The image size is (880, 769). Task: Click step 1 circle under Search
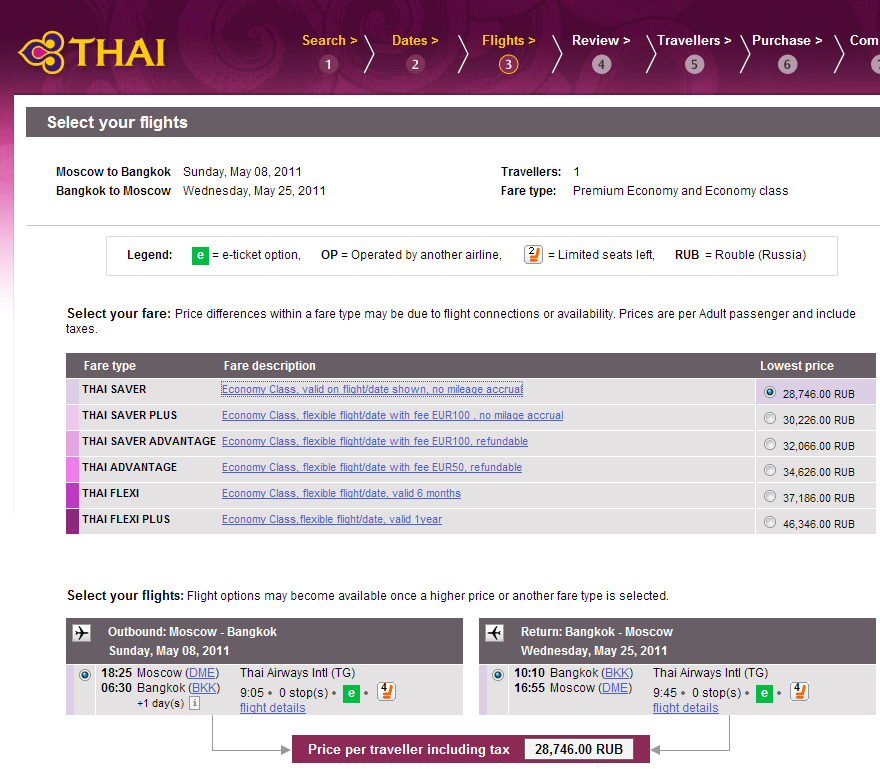click(329, 65)
